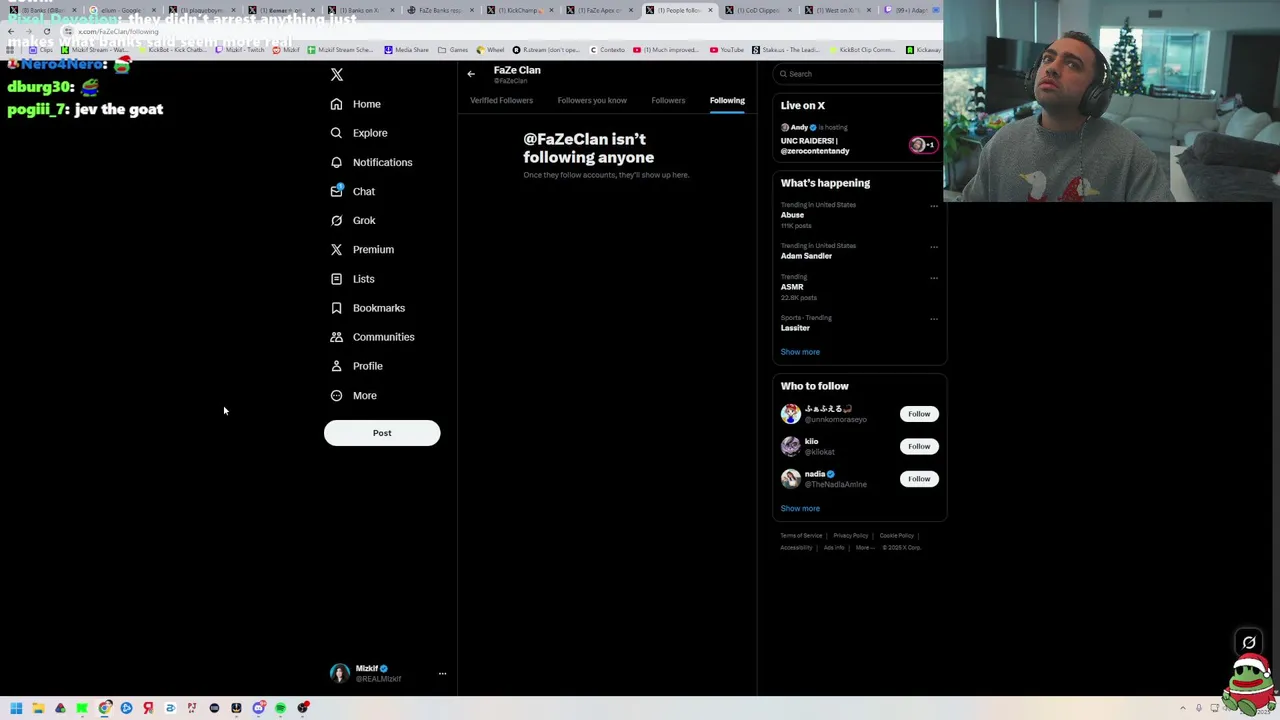
Task: Open Lists icon in sidebar
Action: 336,279
